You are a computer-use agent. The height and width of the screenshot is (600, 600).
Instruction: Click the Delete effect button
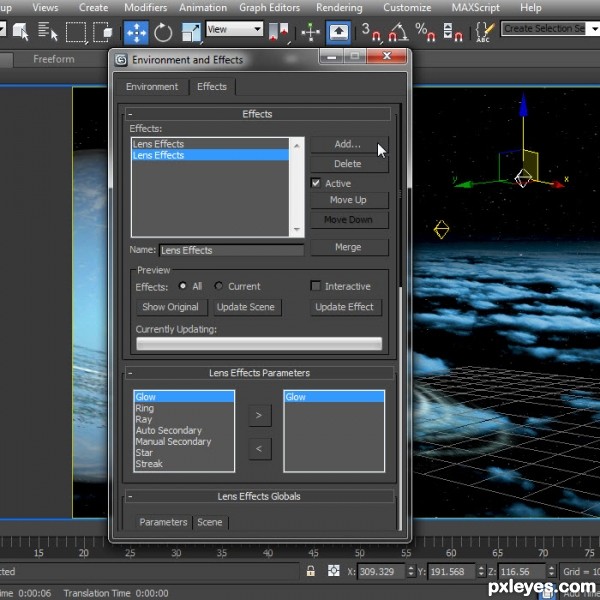click(x=347, y=164)
